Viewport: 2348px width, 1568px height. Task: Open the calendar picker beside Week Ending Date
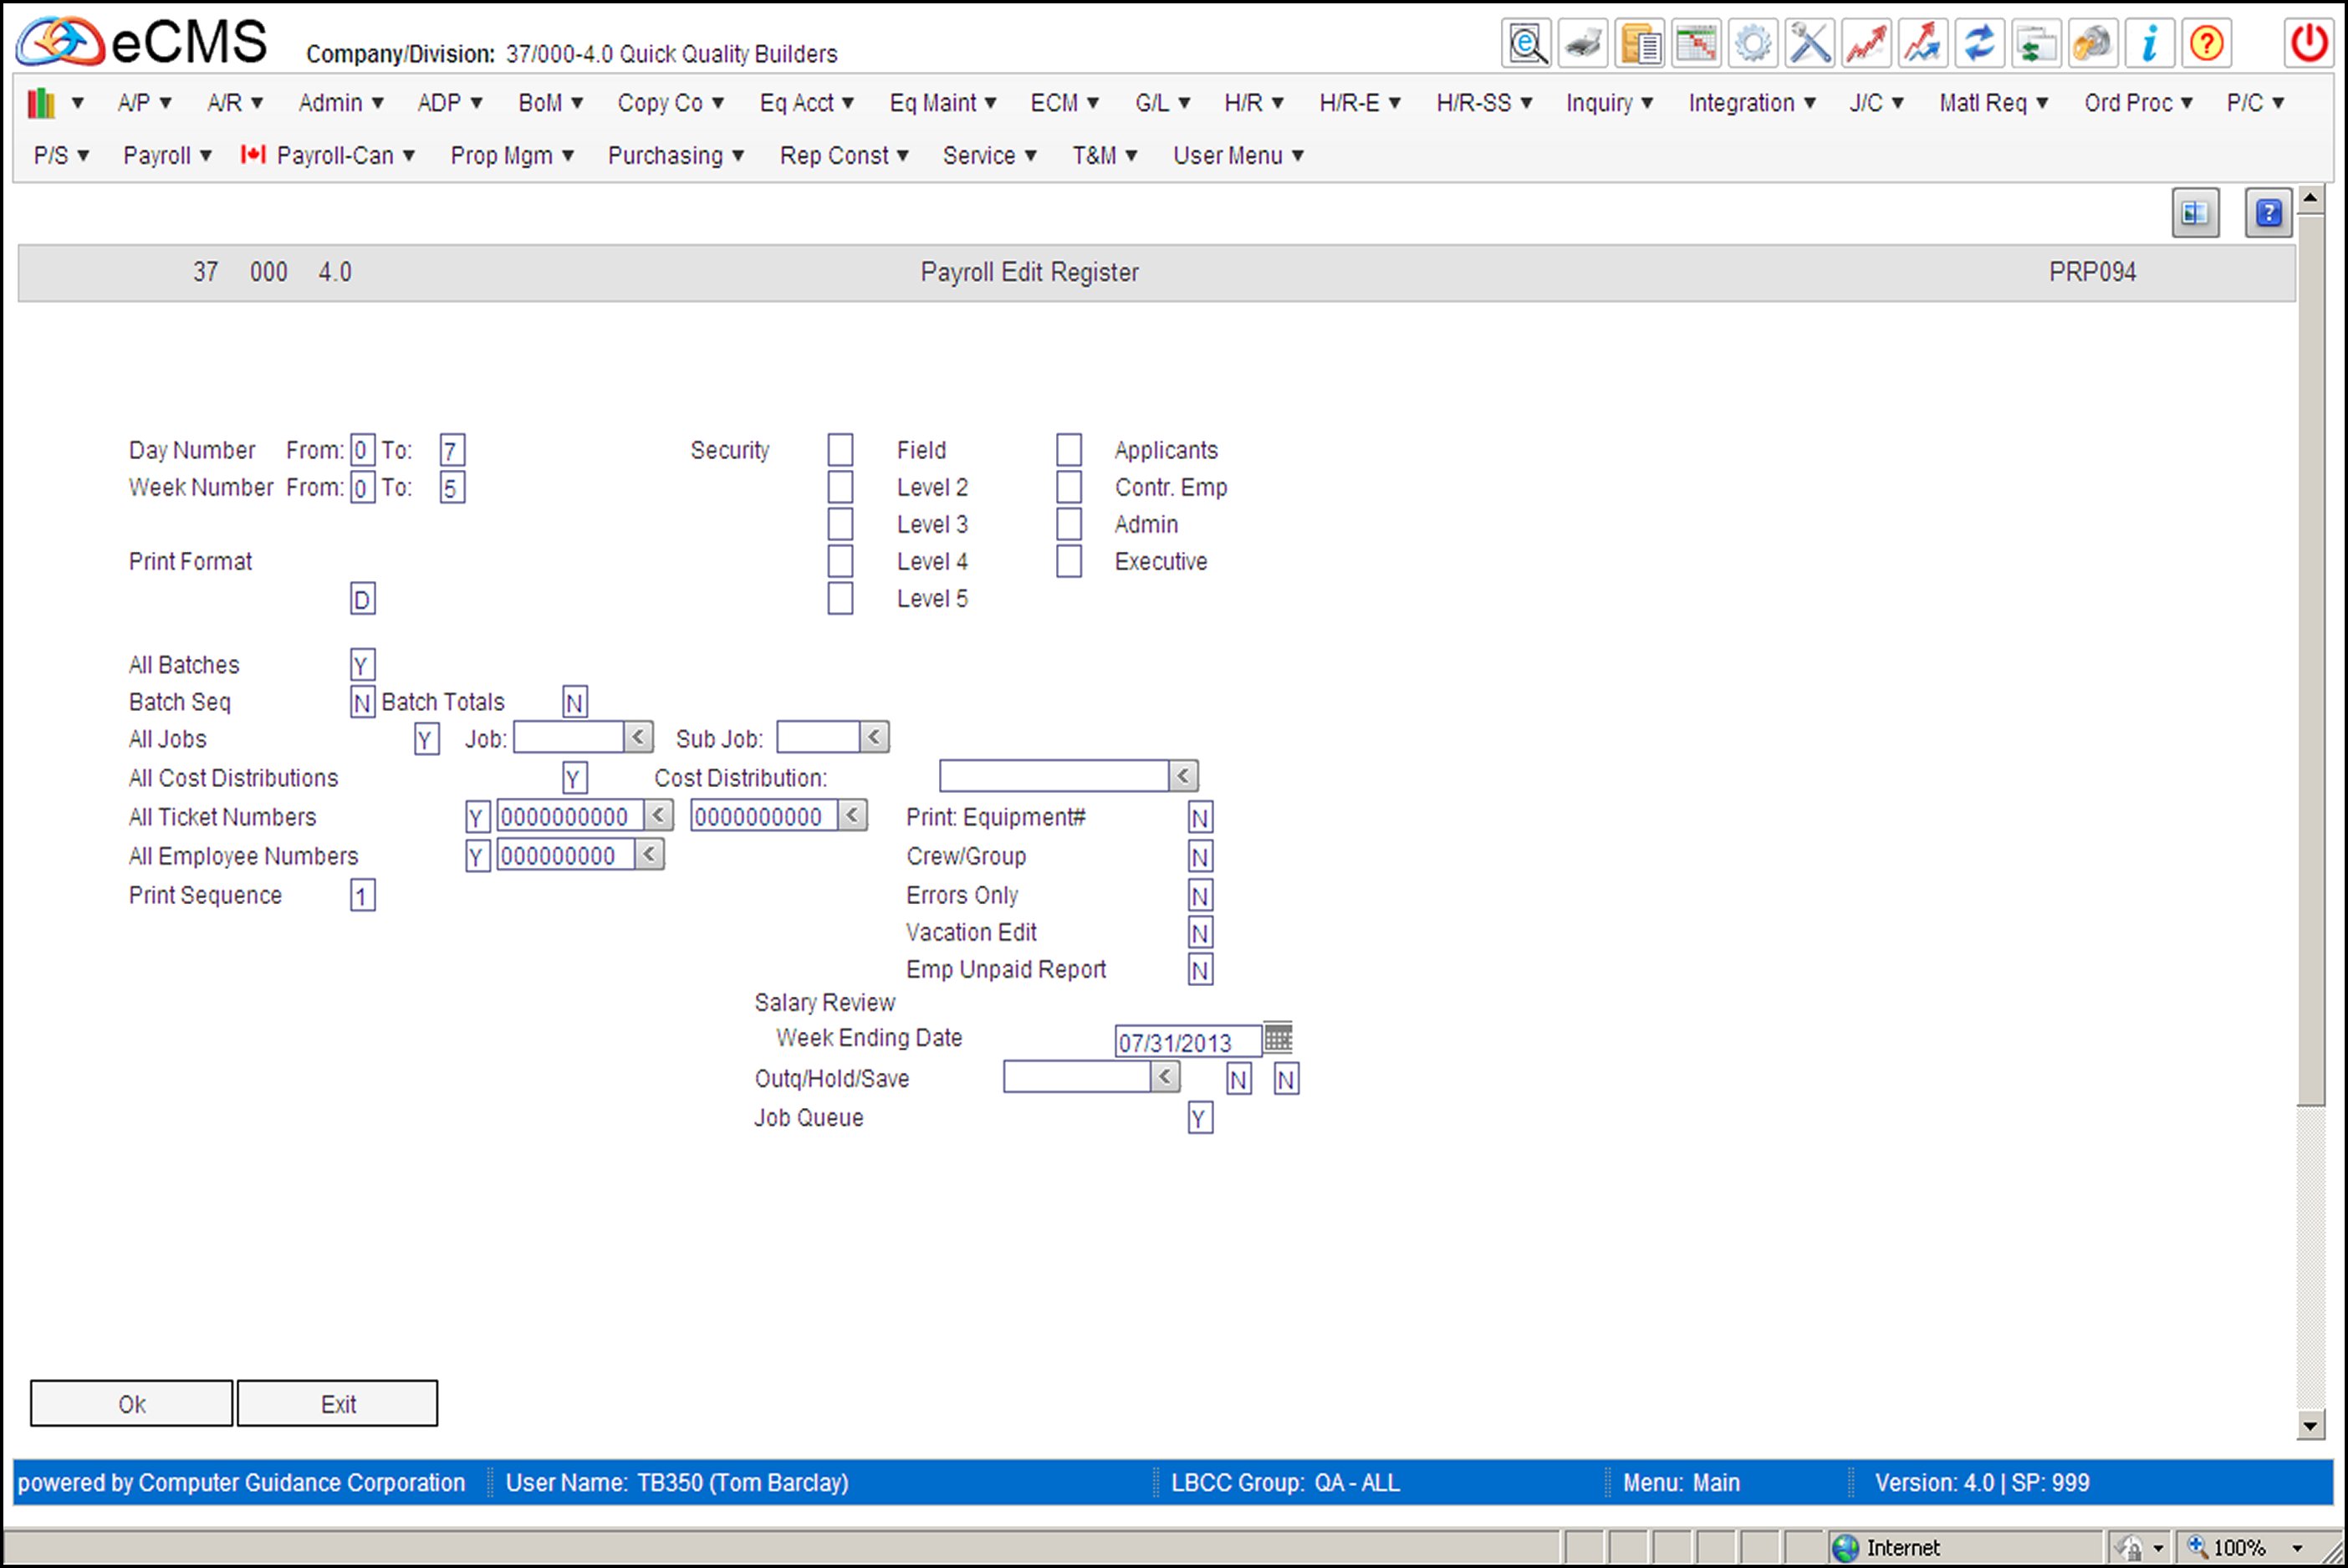[x=1277, y=1037]
